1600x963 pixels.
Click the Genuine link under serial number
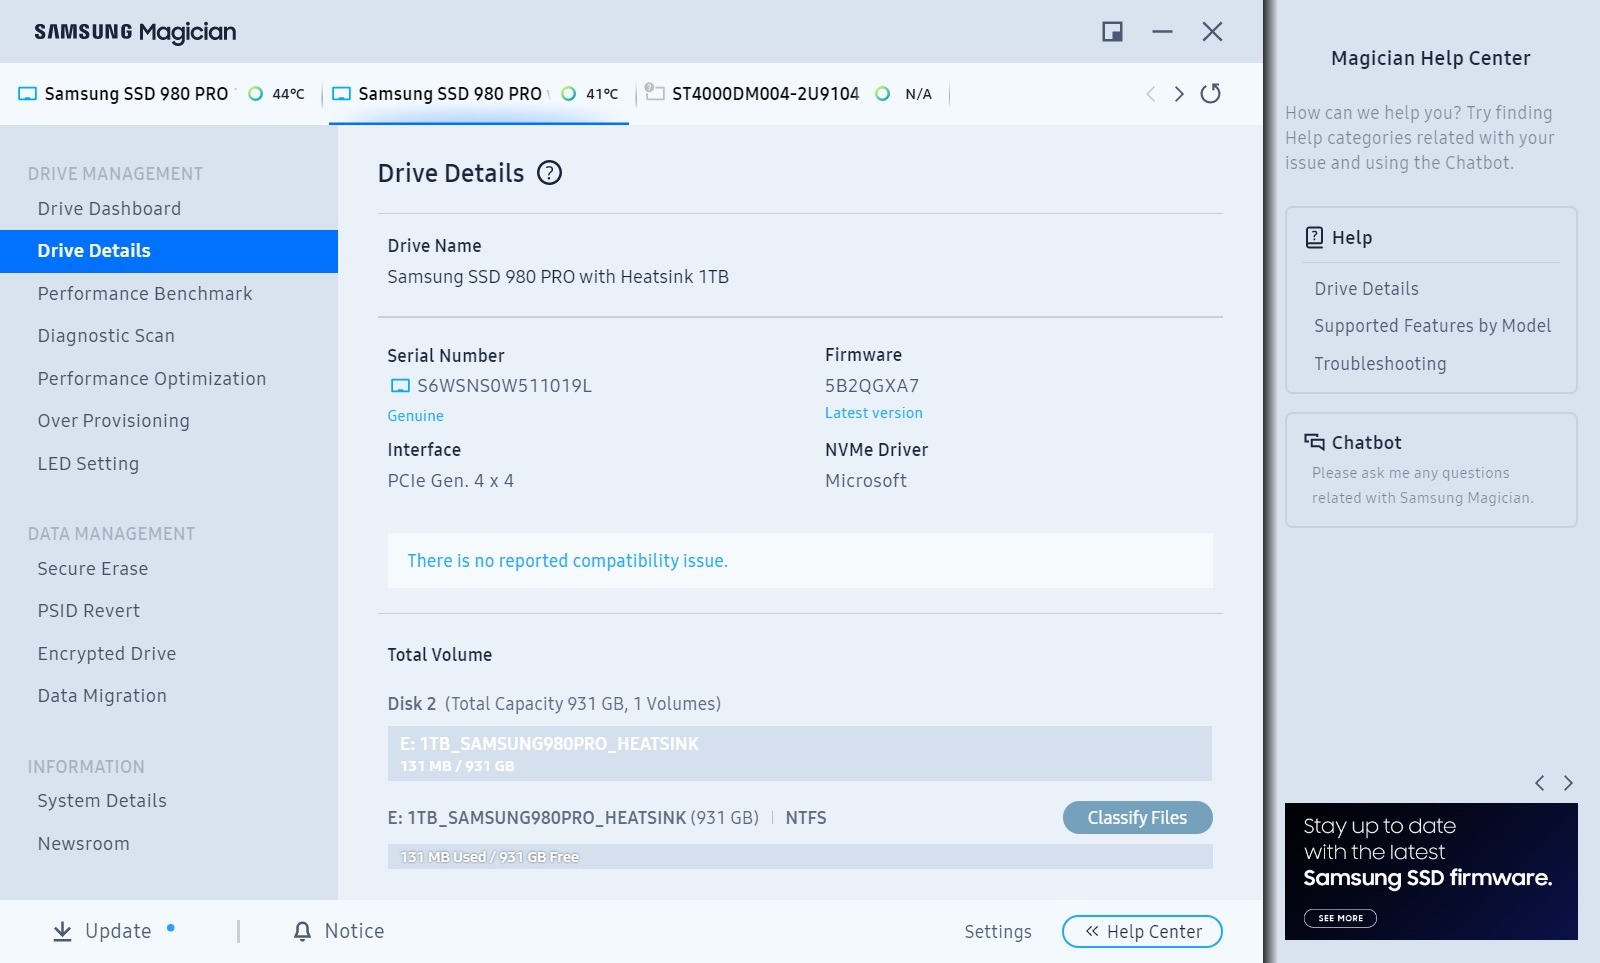tap(415, 416)
